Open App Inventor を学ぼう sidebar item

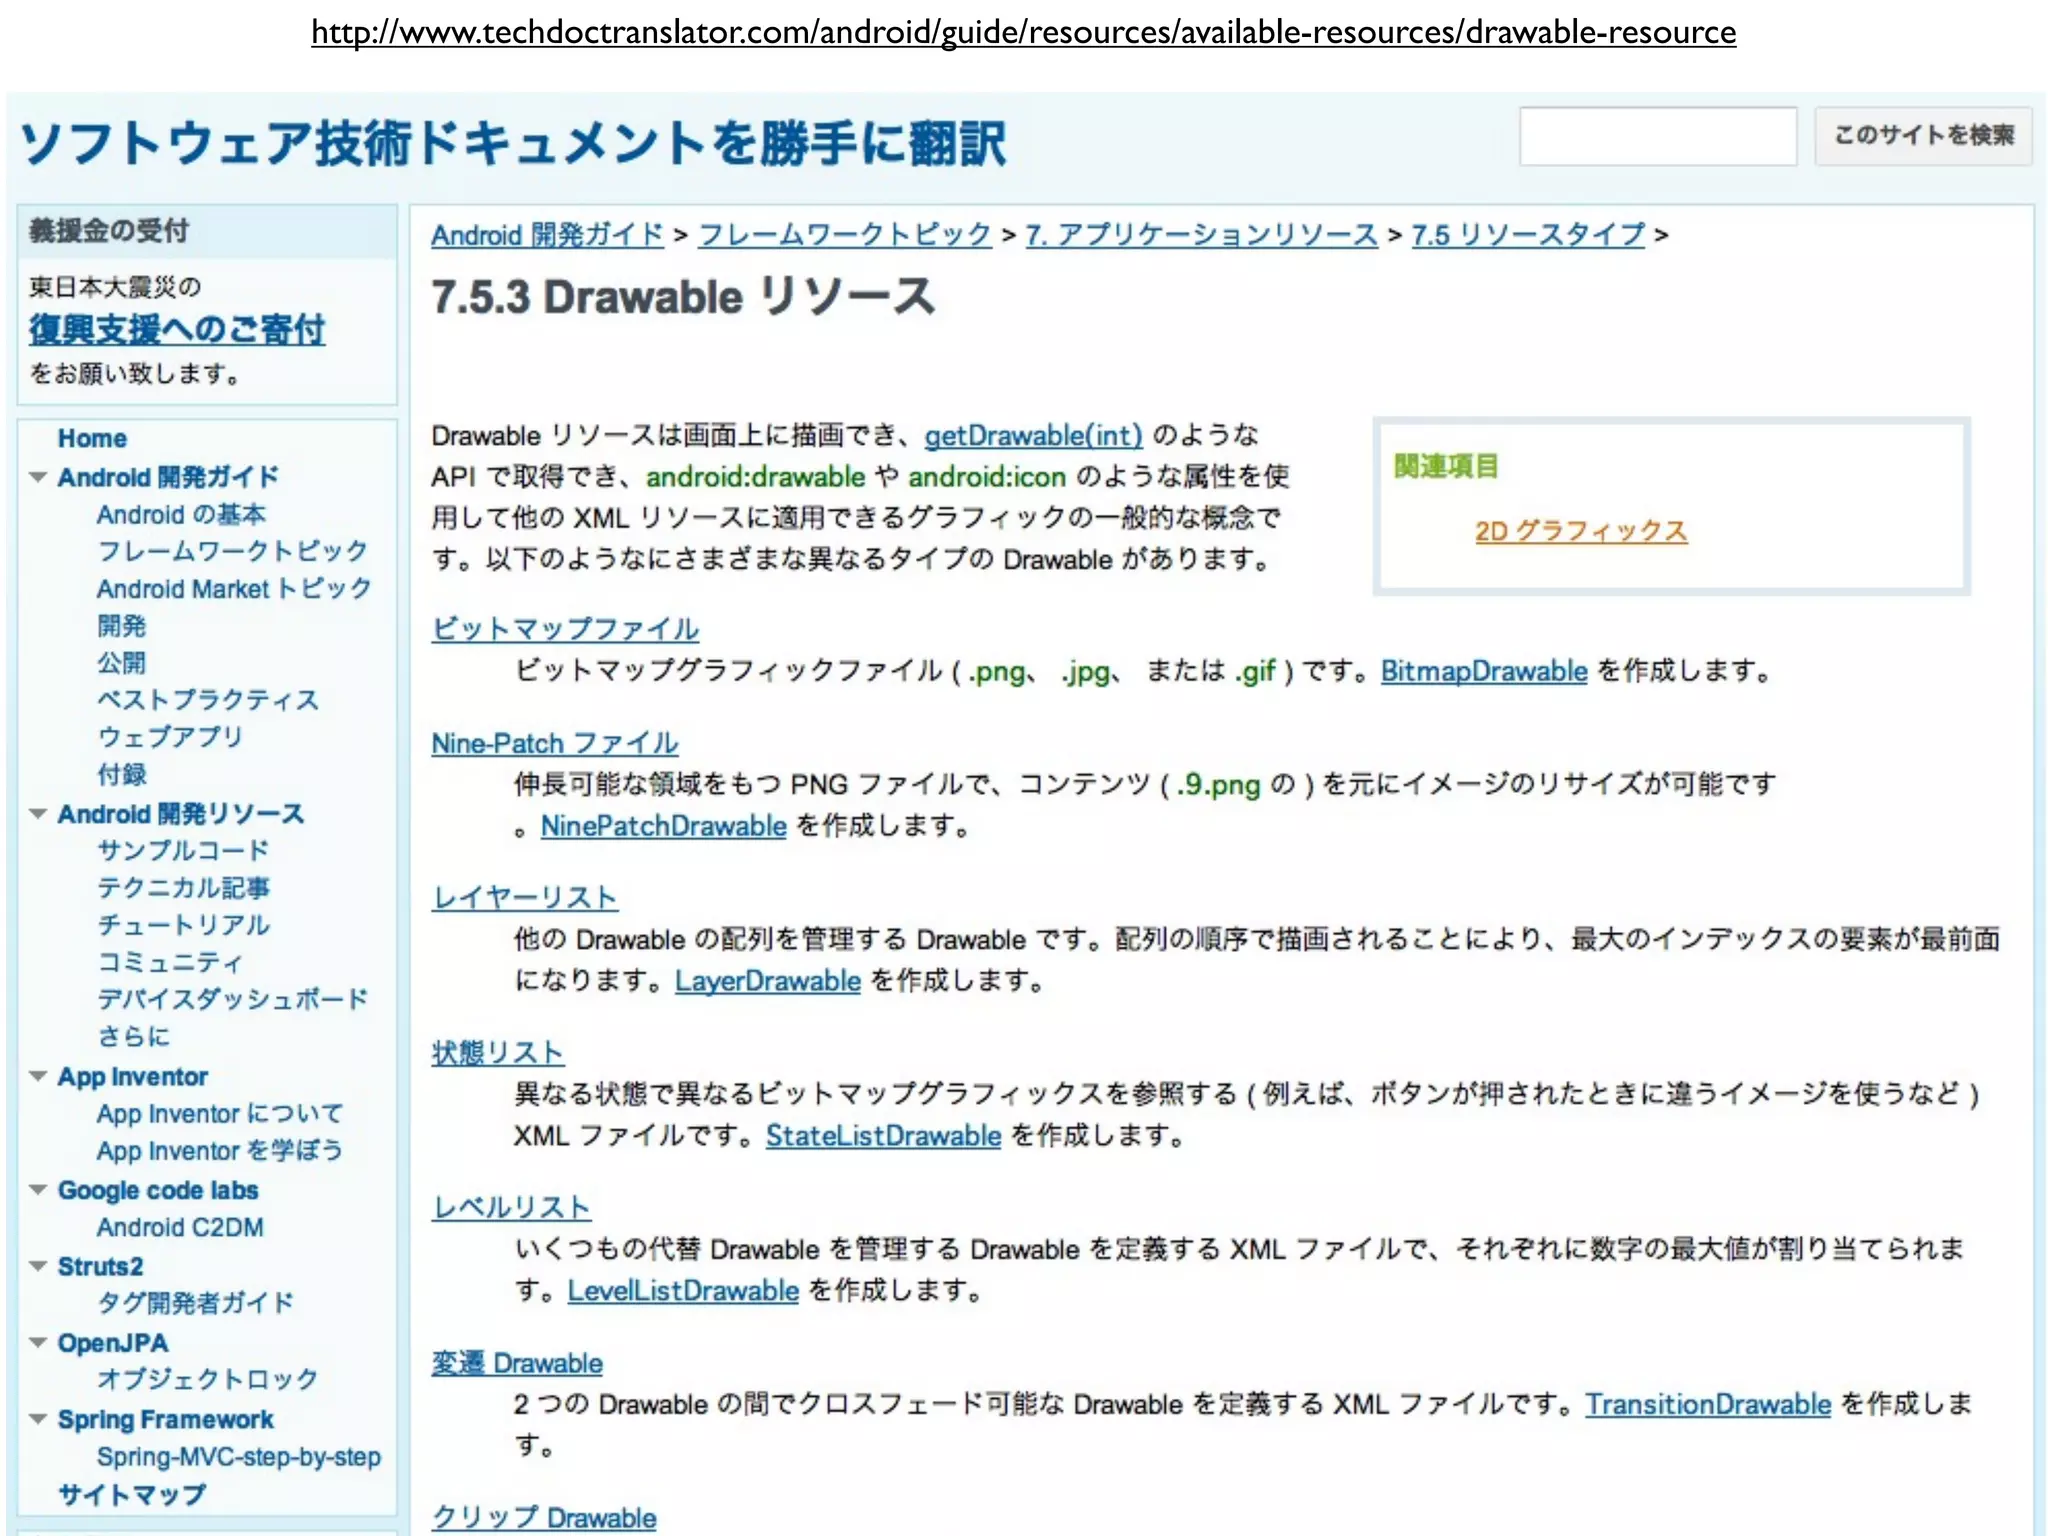(220, 1151)
